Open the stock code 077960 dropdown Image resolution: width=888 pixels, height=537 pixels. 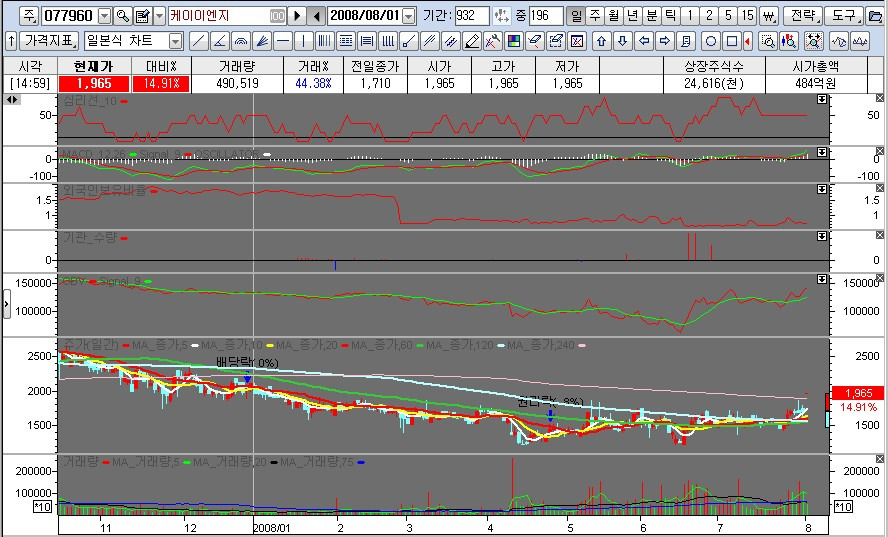(105, 16)
